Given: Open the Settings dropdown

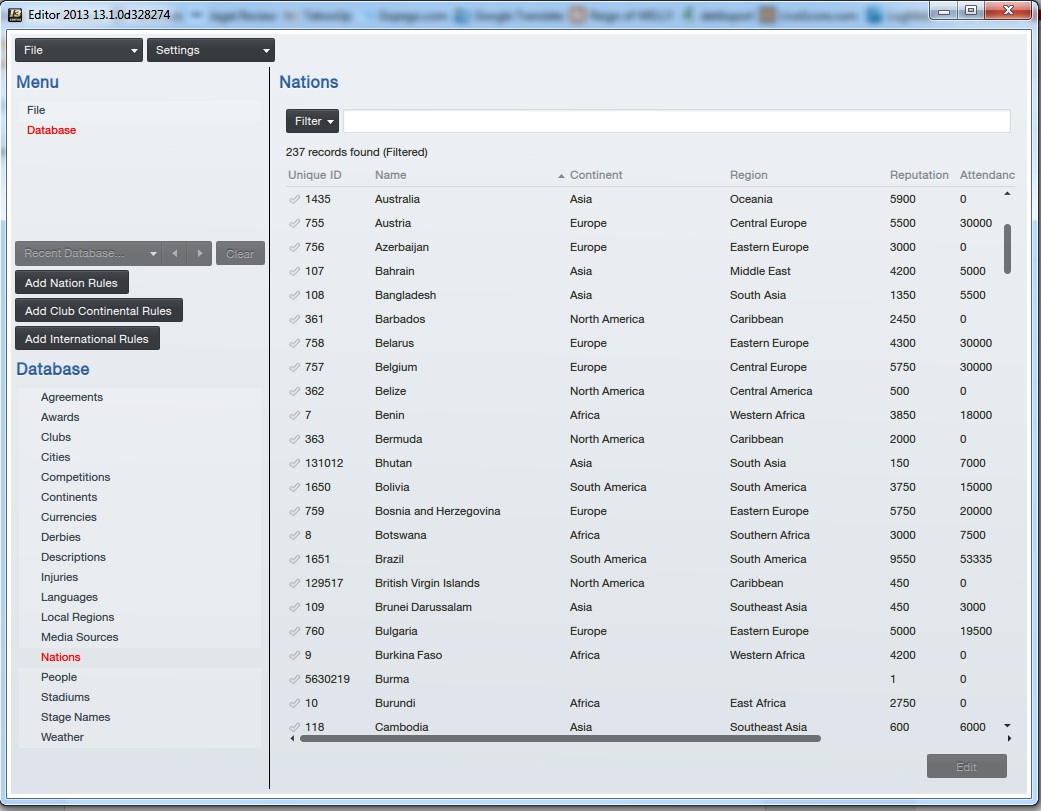Looking at the screenshot, I should point(210,49).
